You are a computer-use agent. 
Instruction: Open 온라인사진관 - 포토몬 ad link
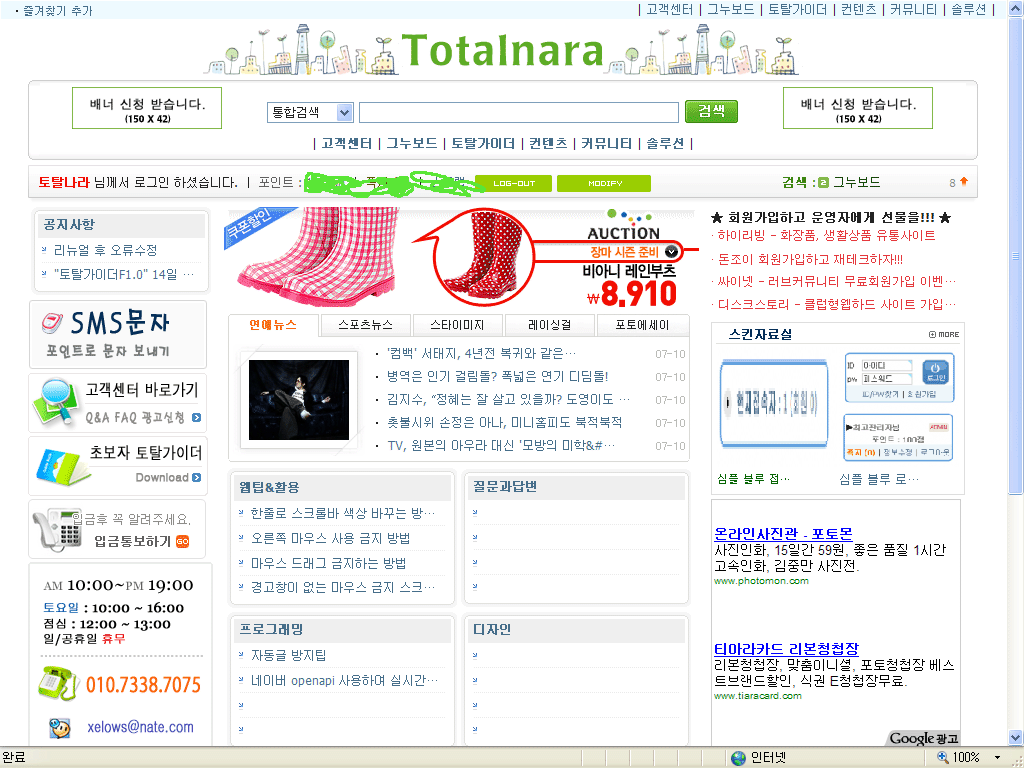pyautogui.click(x=783, y=534)
